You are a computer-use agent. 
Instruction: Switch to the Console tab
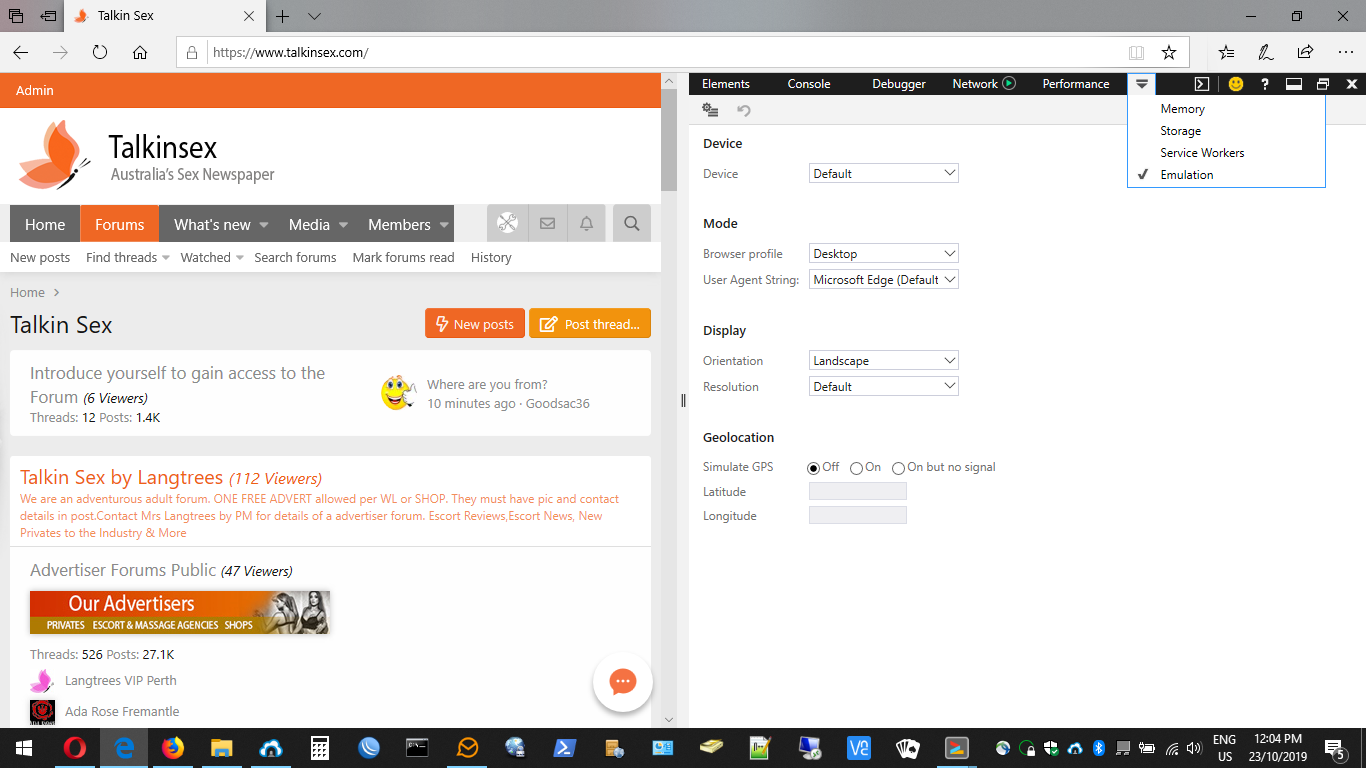(808, 84)
